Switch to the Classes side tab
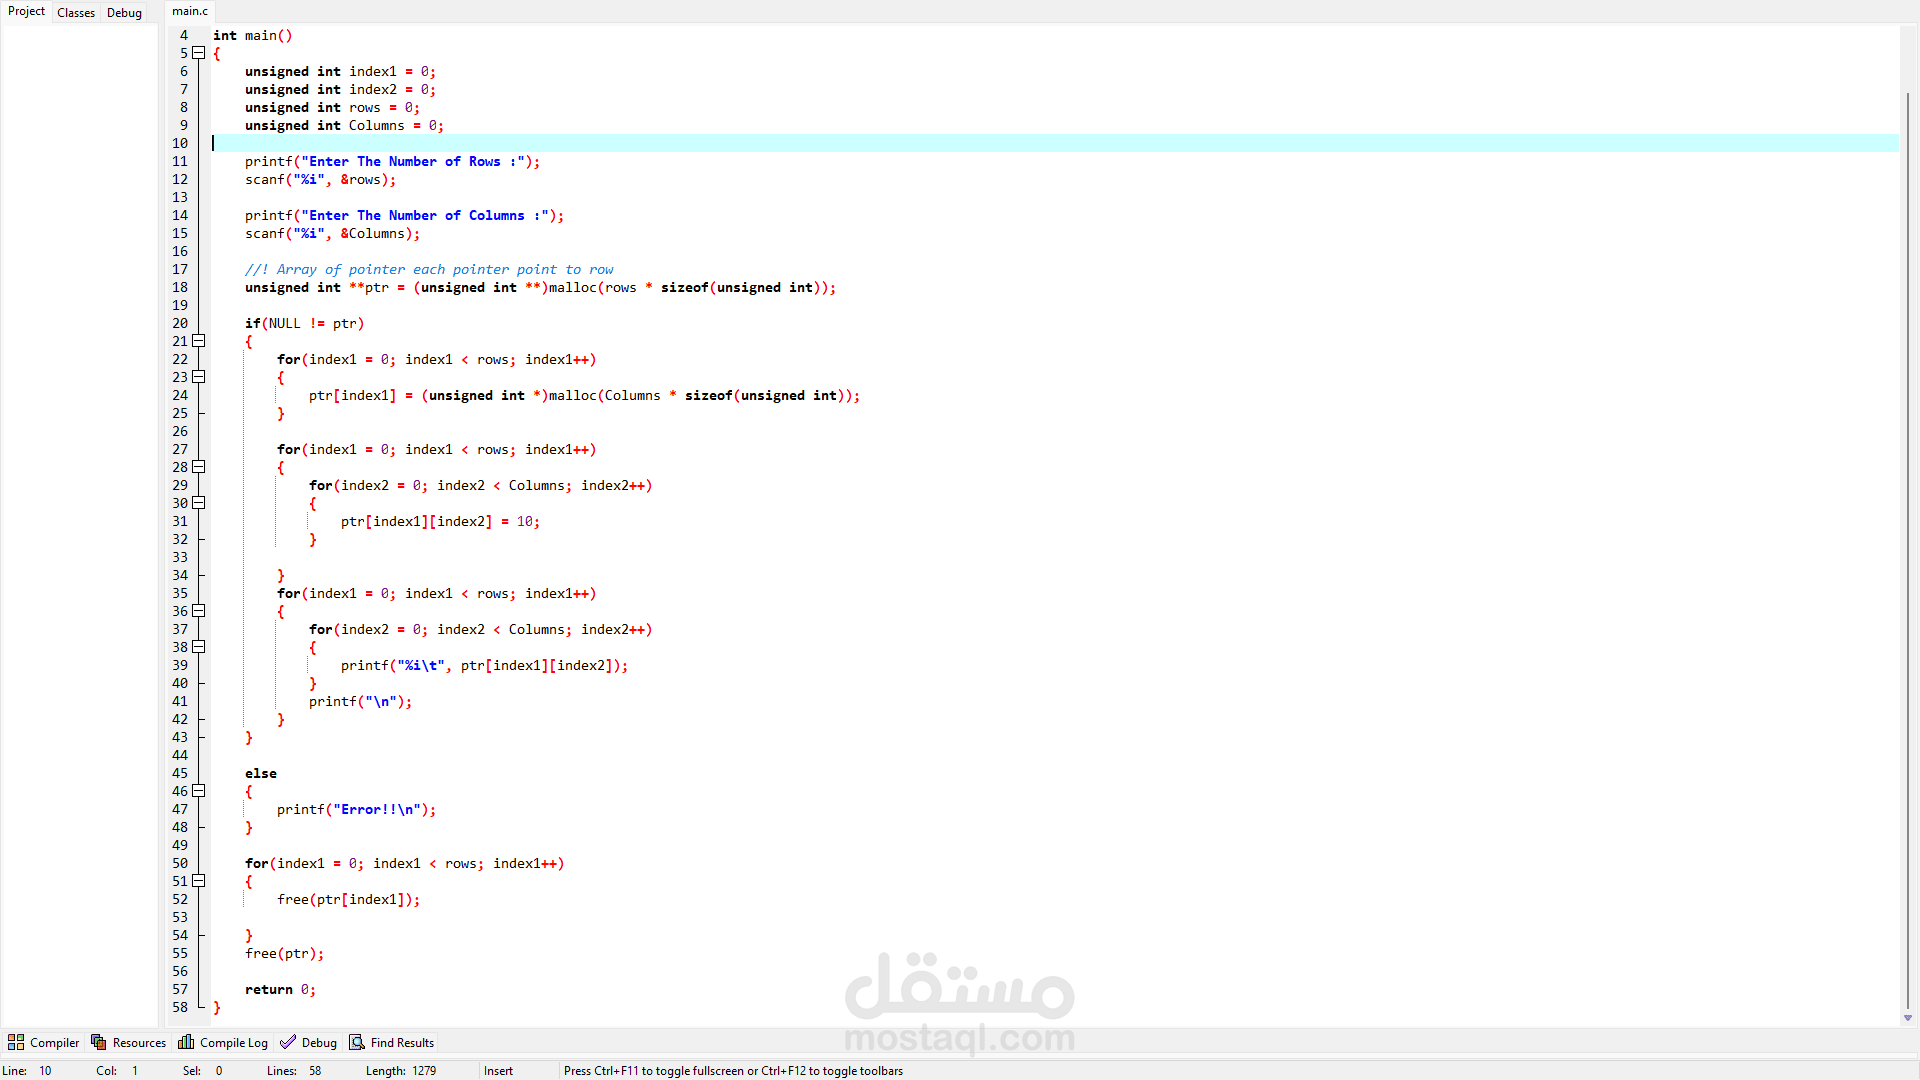This screenshot has width=1920, height=1080. click(x=76, y=13)
